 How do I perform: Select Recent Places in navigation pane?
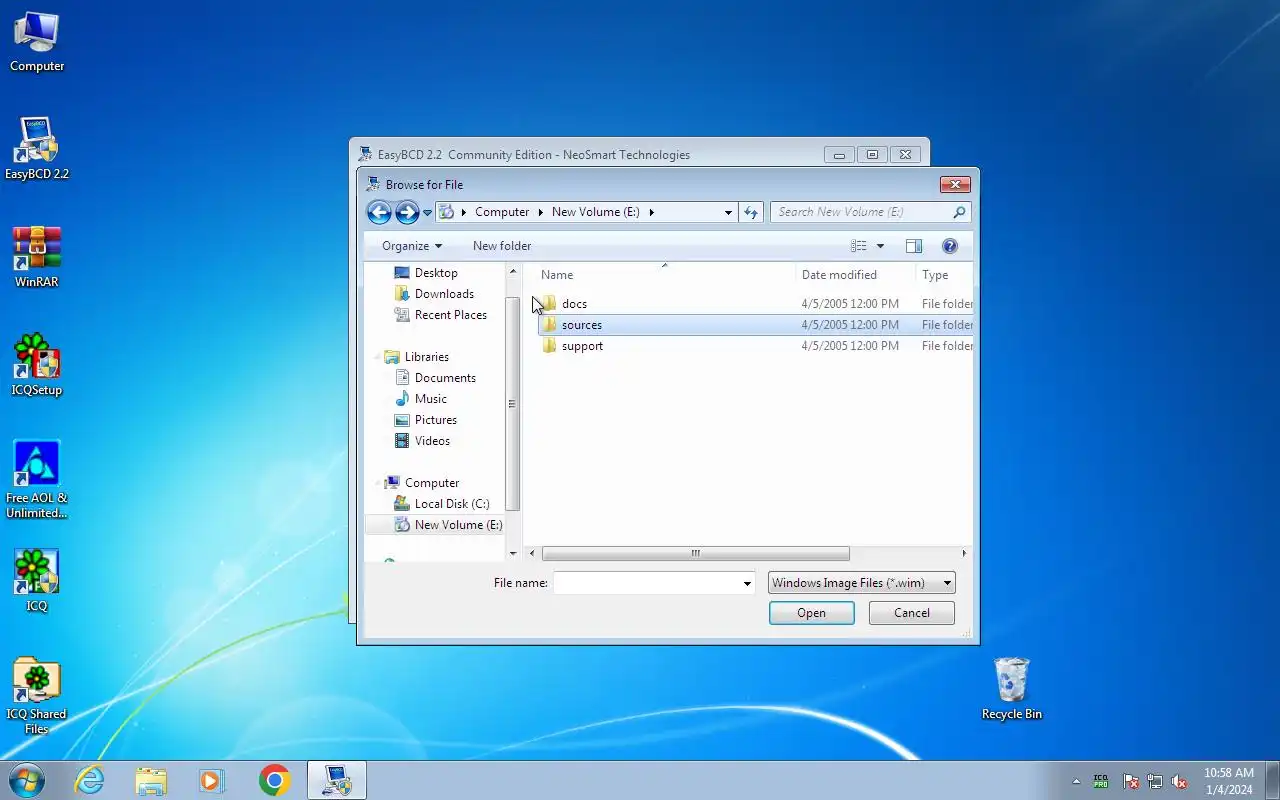click(450, 315)
